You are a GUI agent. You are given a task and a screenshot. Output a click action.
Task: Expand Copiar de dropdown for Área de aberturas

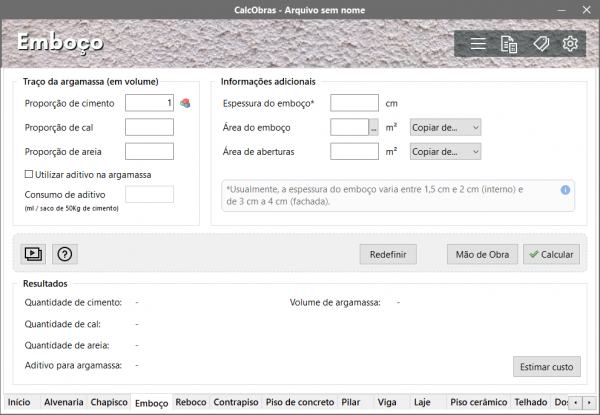point(446,152)
